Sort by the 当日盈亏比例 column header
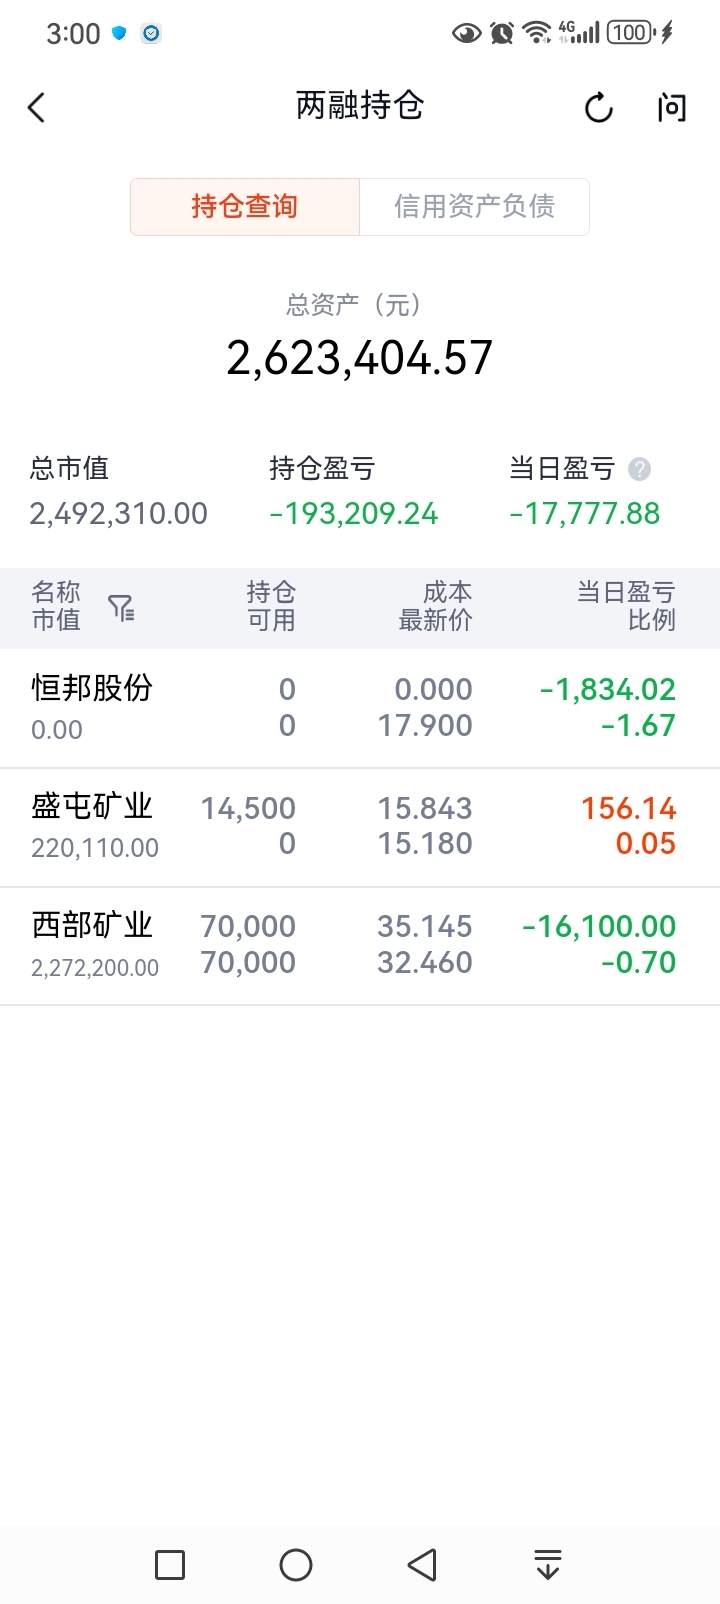720x1604 pixels. pos(626,606)
